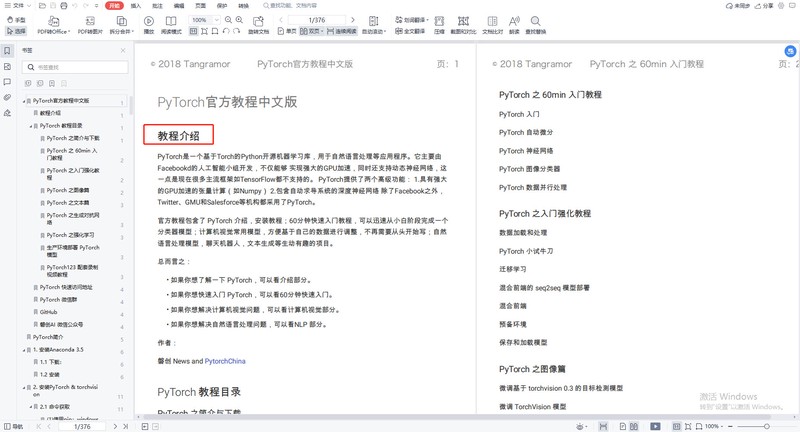Toggle single page layout in status bar
800x432 pixels.
(x=622, y=426)
